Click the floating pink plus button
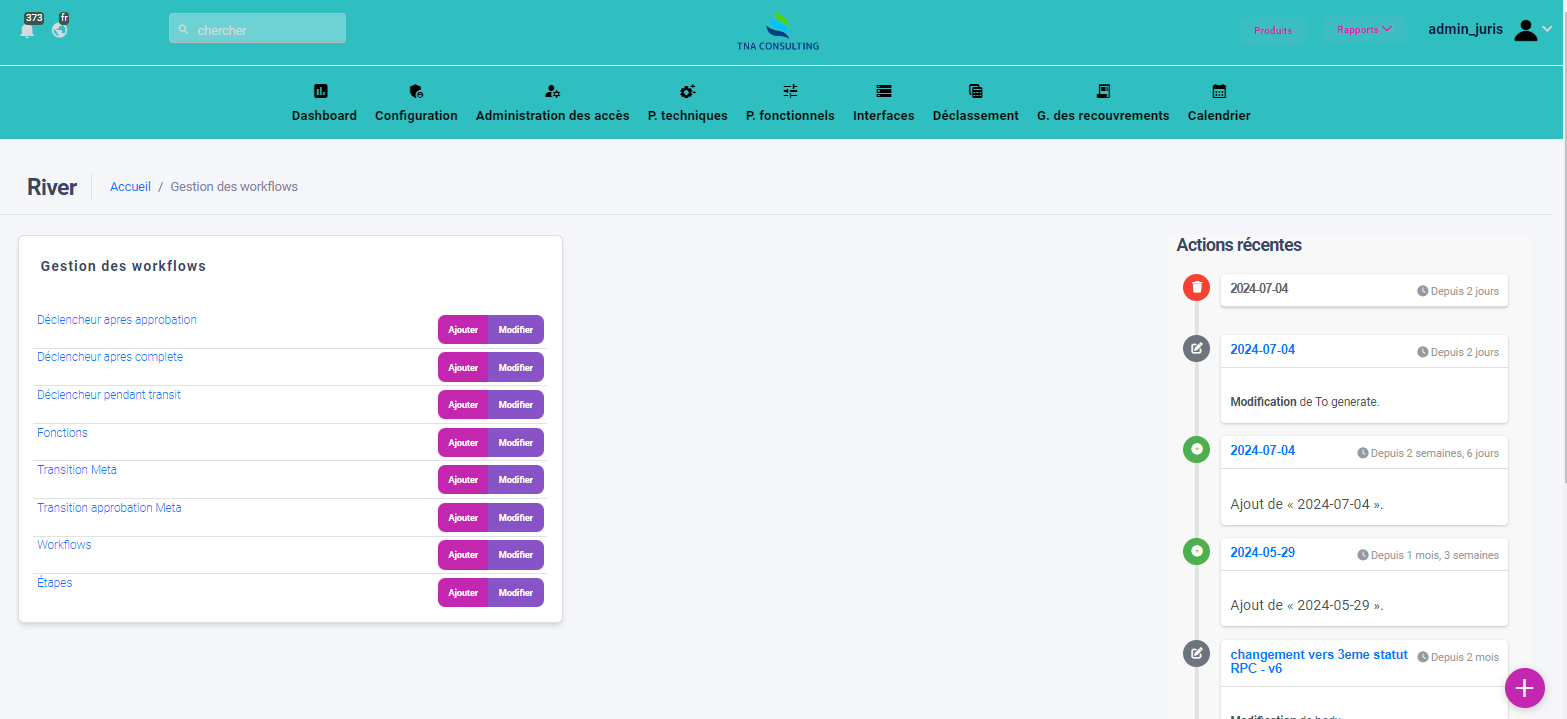 pyautogui.click(x=1524, y=688)
